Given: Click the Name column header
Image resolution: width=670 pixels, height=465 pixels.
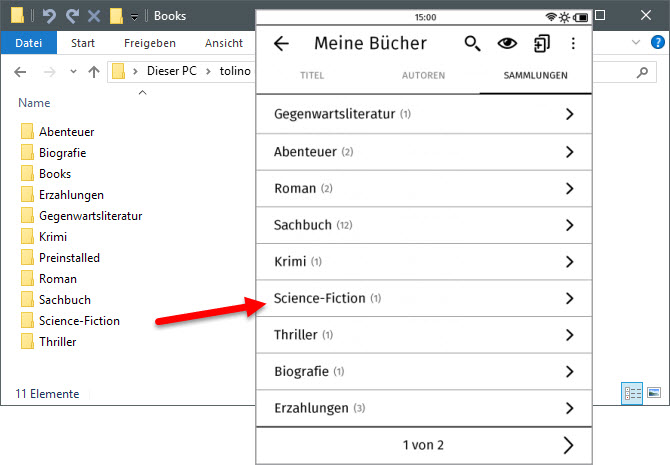Looking at the screenshot, I should [34, 103].
